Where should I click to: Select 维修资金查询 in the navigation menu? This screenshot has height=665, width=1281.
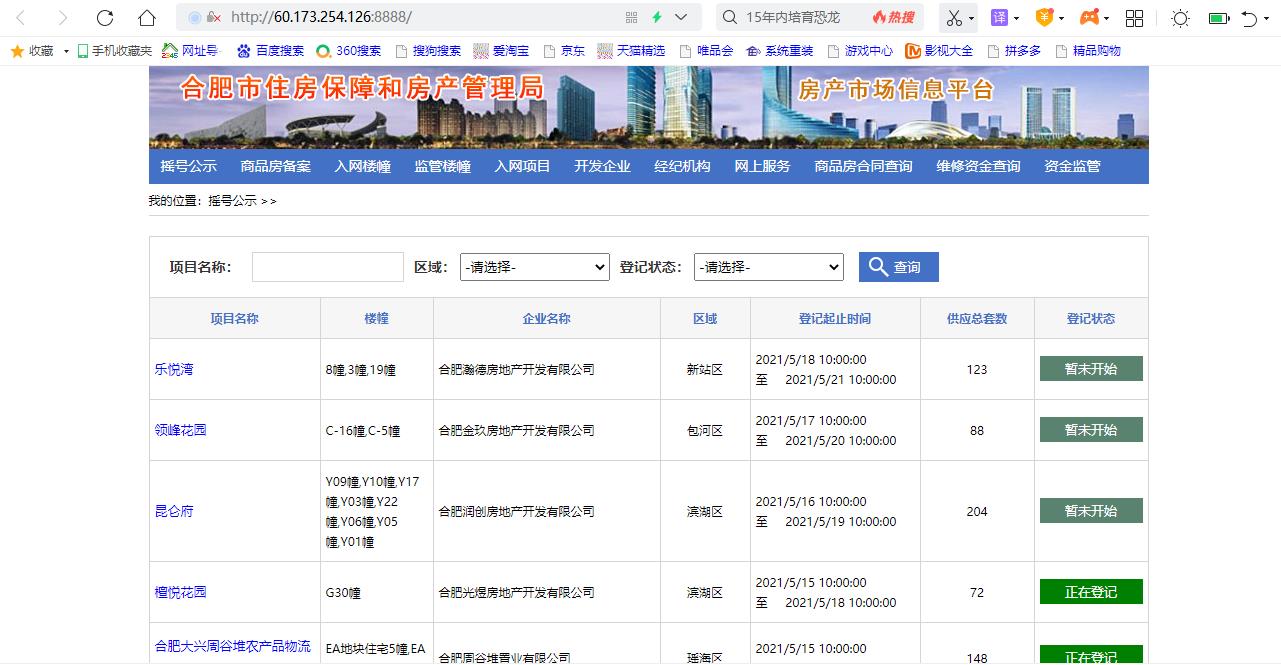point(977,167)
